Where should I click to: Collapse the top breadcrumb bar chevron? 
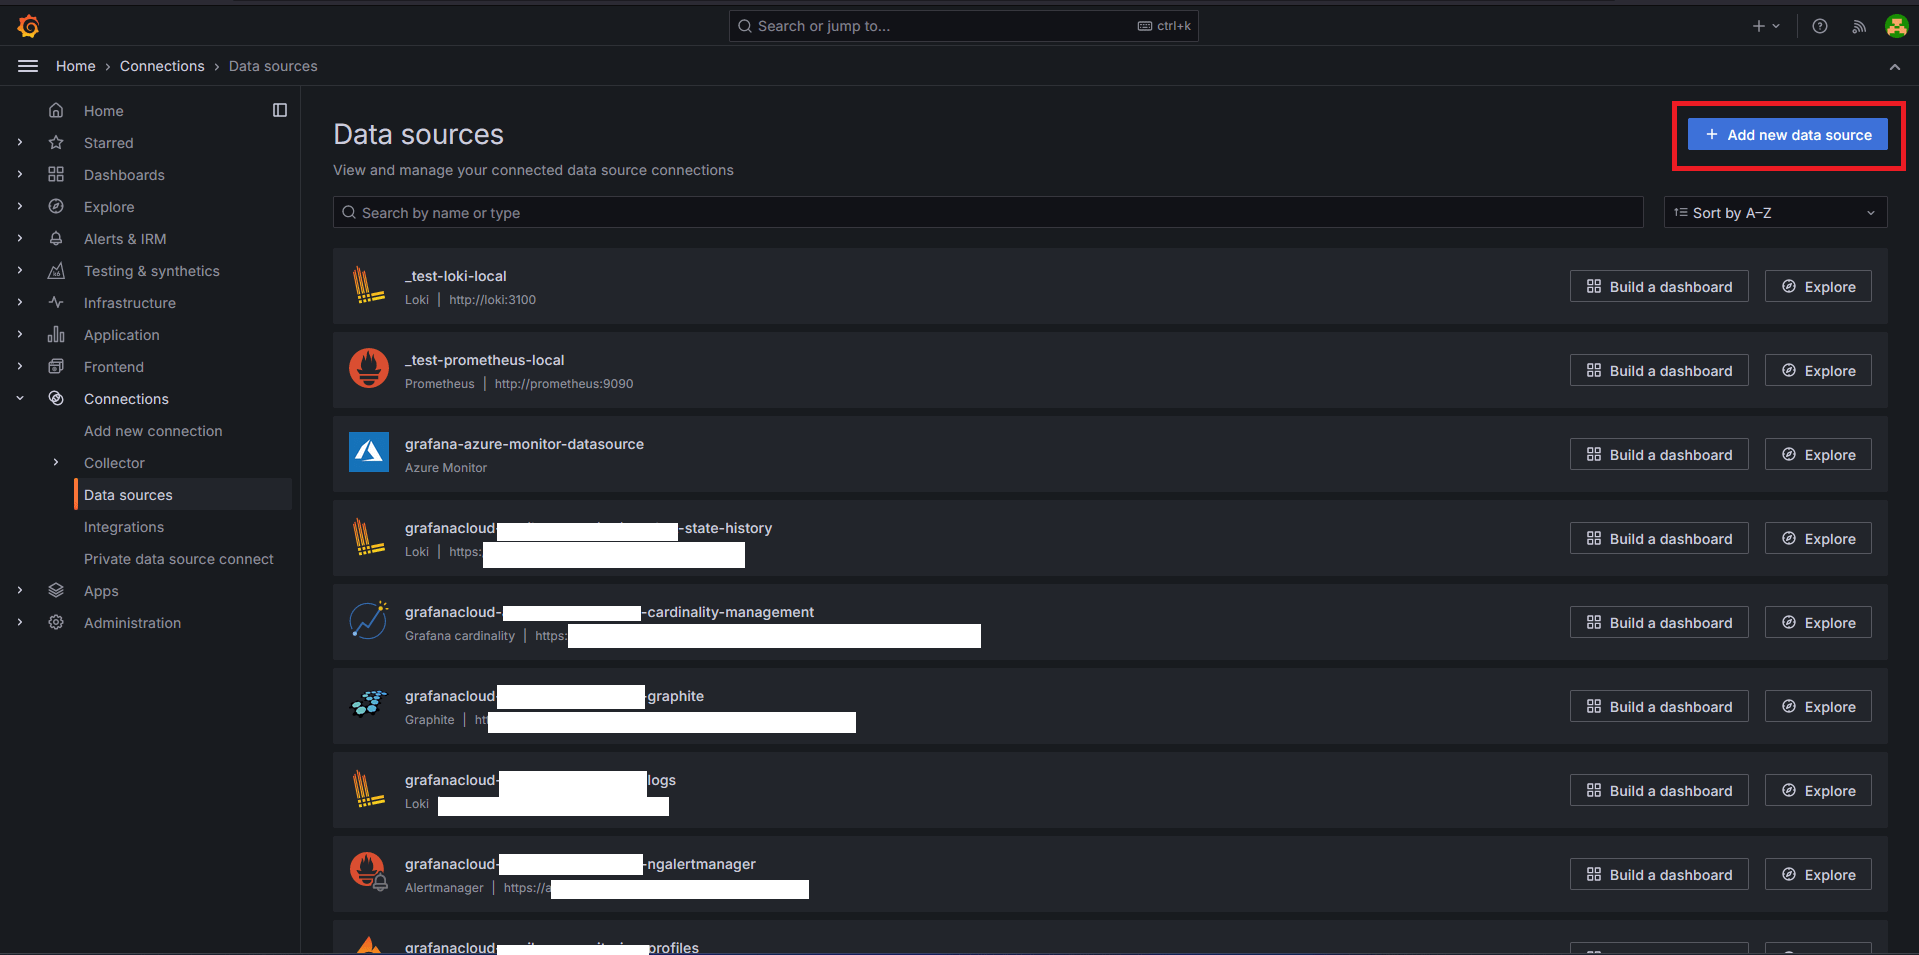tap(1894, 67)
